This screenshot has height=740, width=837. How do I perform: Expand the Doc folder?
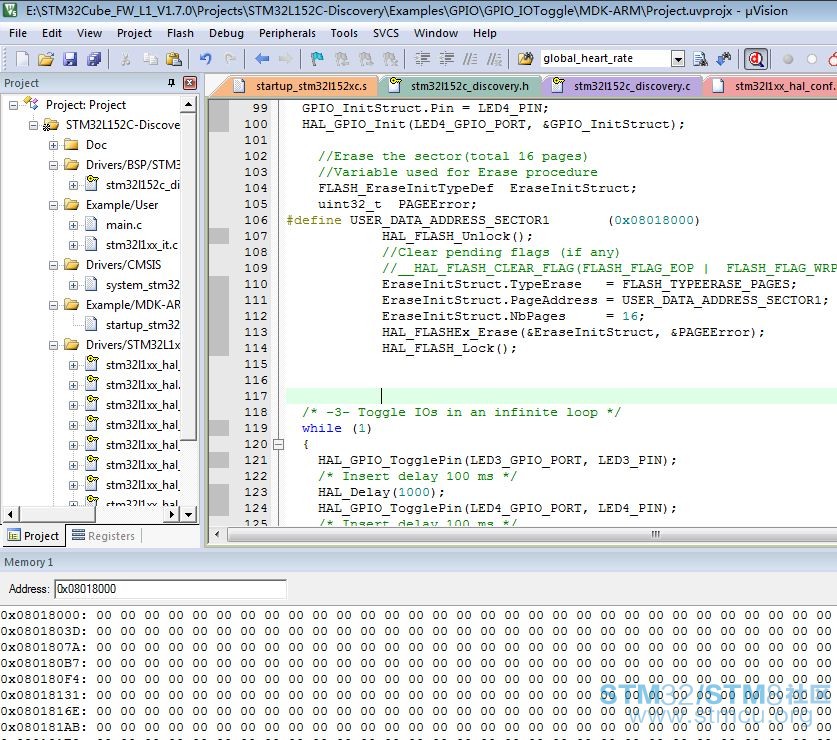pyautogui.click(x=53, y=145)
